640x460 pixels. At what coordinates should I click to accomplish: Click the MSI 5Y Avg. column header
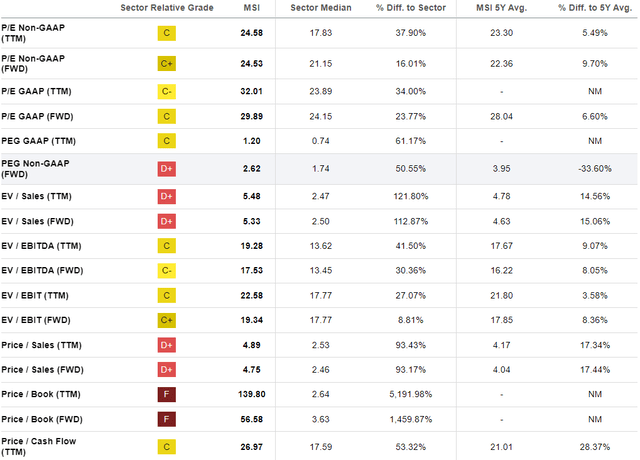[501, 8]
